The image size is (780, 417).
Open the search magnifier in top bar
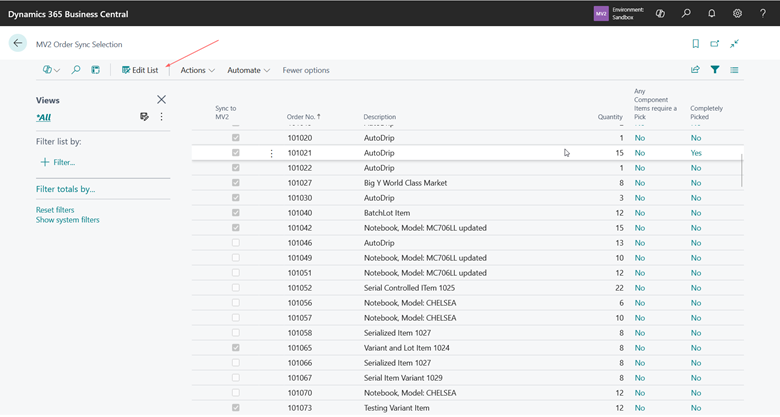[686, 14]
